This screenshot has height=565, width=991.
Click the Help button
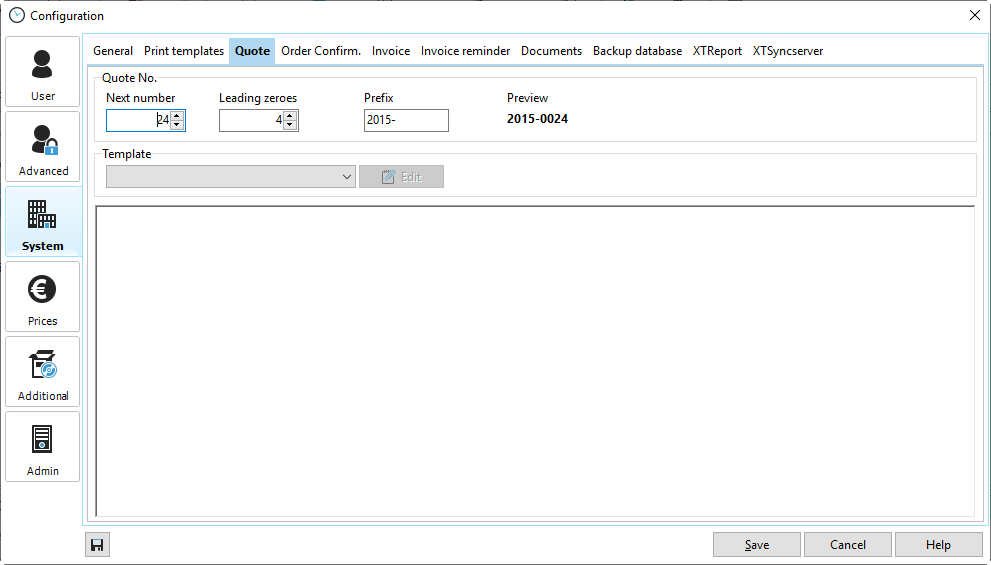coord(938,545)
